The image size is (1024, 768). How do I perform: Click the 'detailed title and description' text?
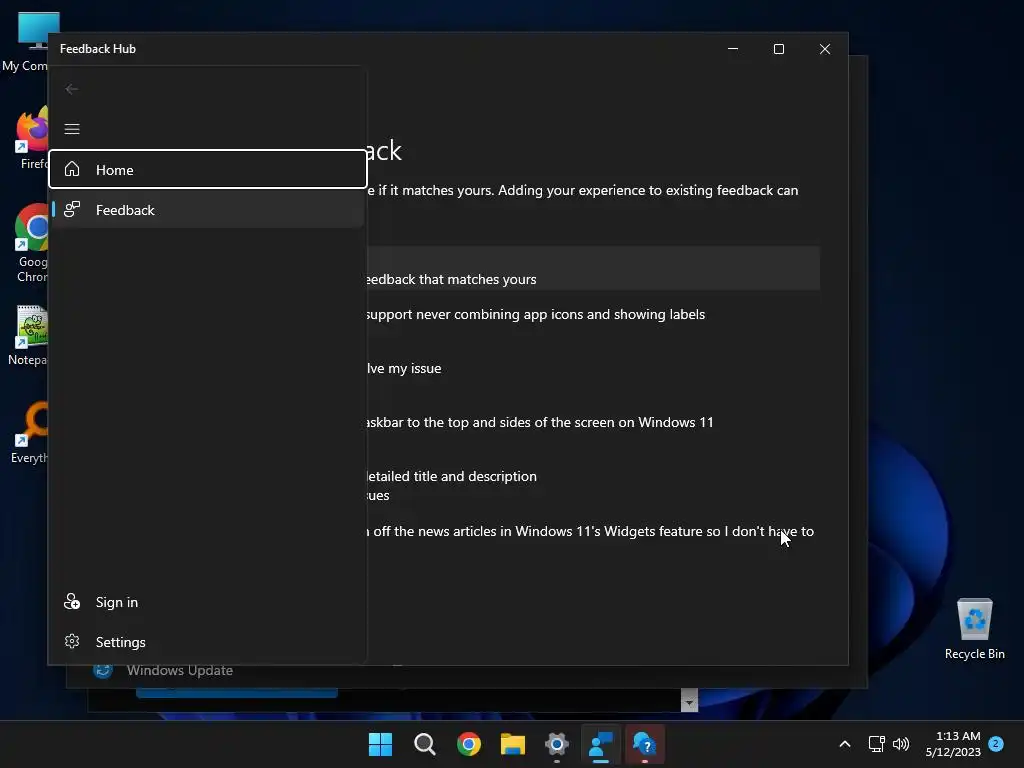pyautogui.click(x=451, y=476)
